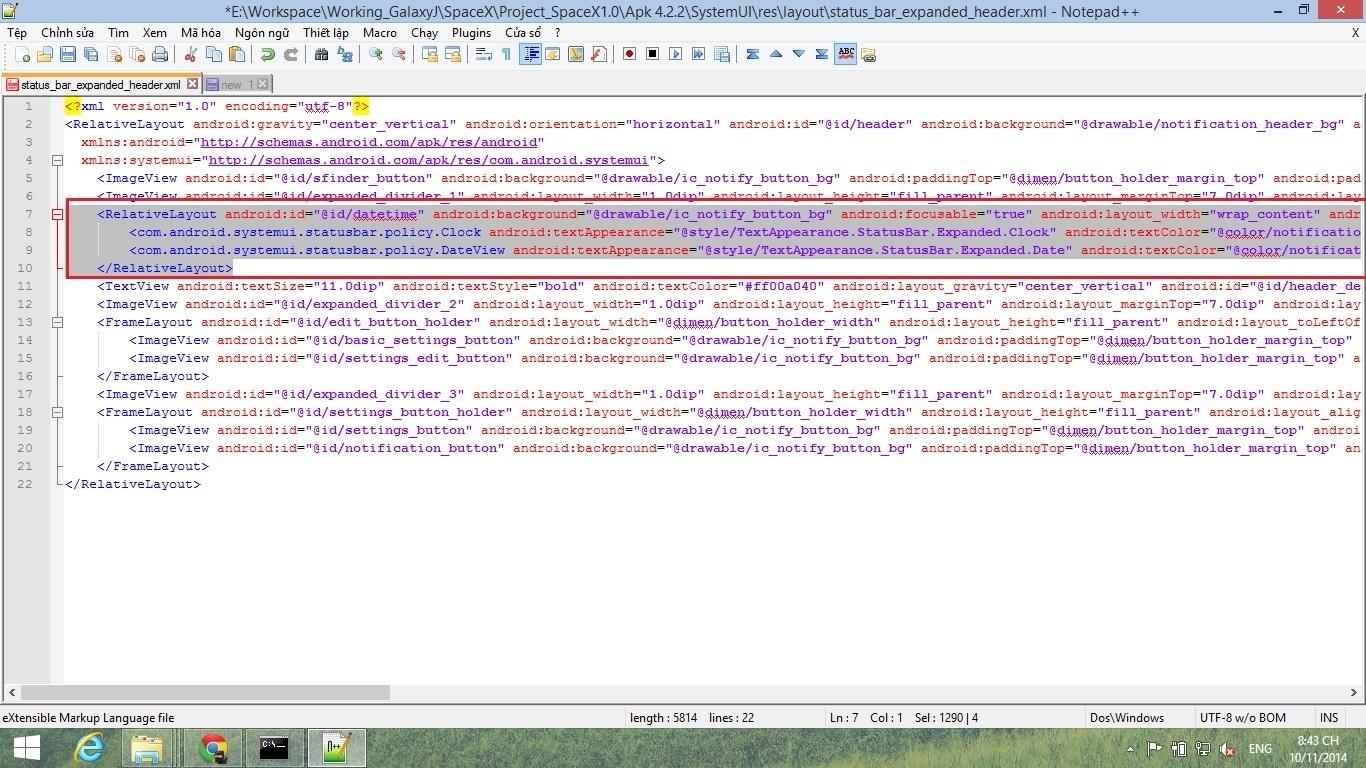Open Google Chrome from the taskbar
The image size is (1366, 768).
pyautogui.click(x=212, y=748)
